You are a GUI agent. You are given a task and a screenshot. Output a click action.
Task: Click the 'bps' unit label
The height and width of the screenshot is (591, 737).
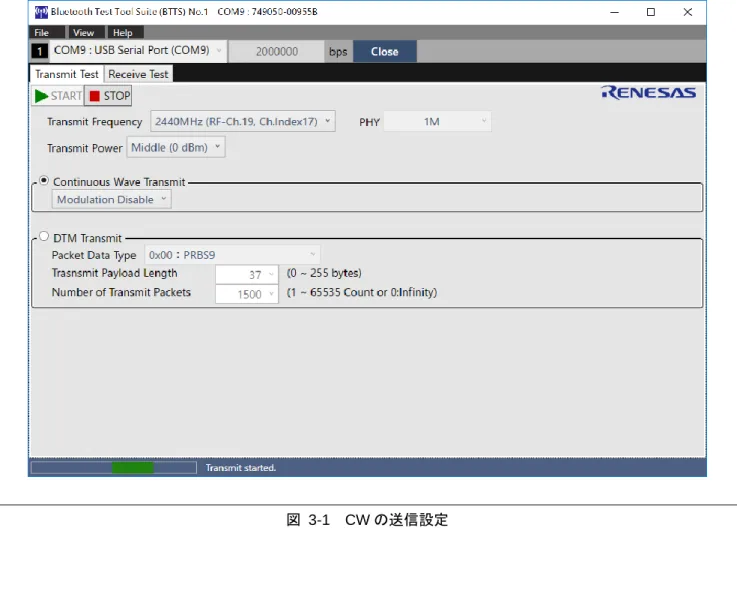point(338,52)
